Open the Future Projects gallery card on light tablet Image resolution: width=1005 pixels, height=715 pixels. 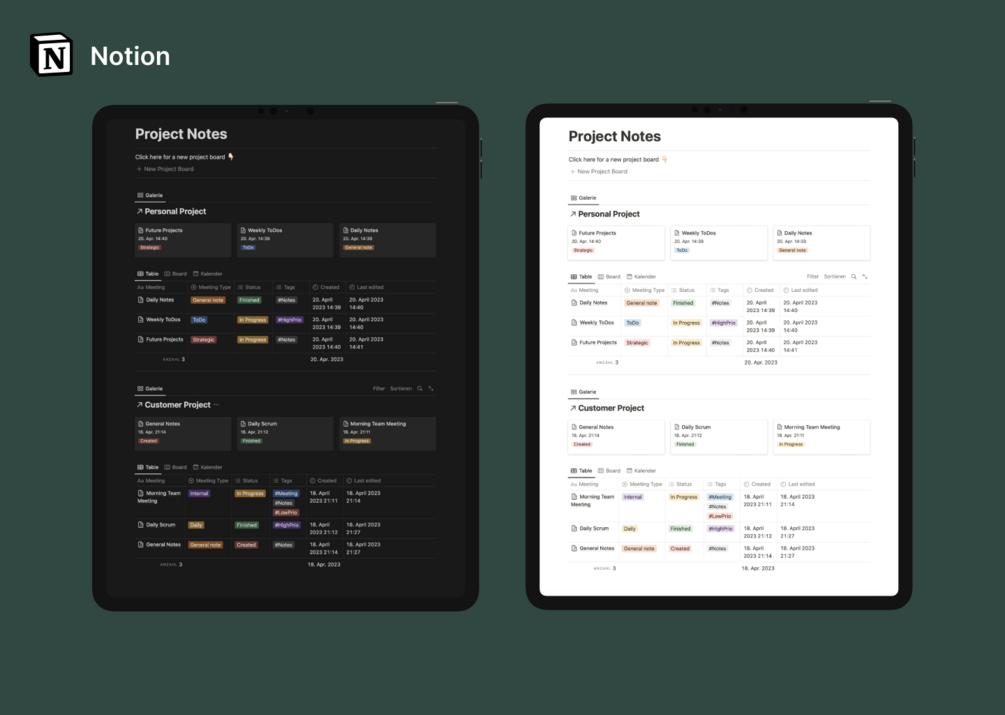point(616,243)
